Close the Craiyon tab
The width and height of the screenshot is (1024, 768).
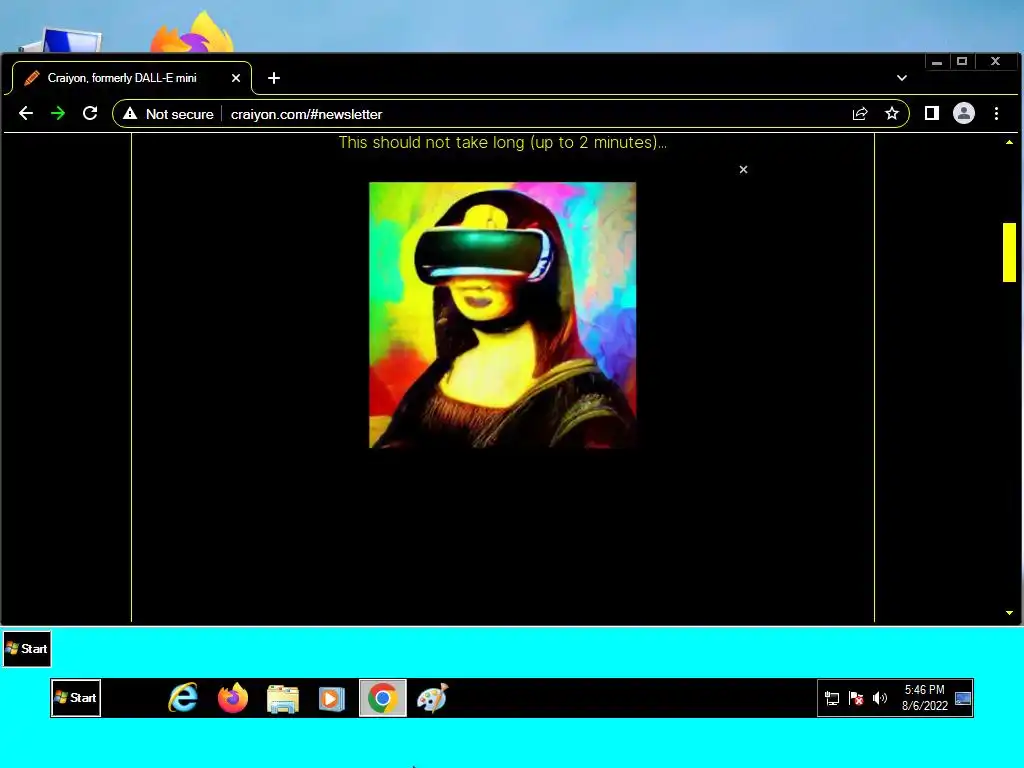[x=236, y=78]
